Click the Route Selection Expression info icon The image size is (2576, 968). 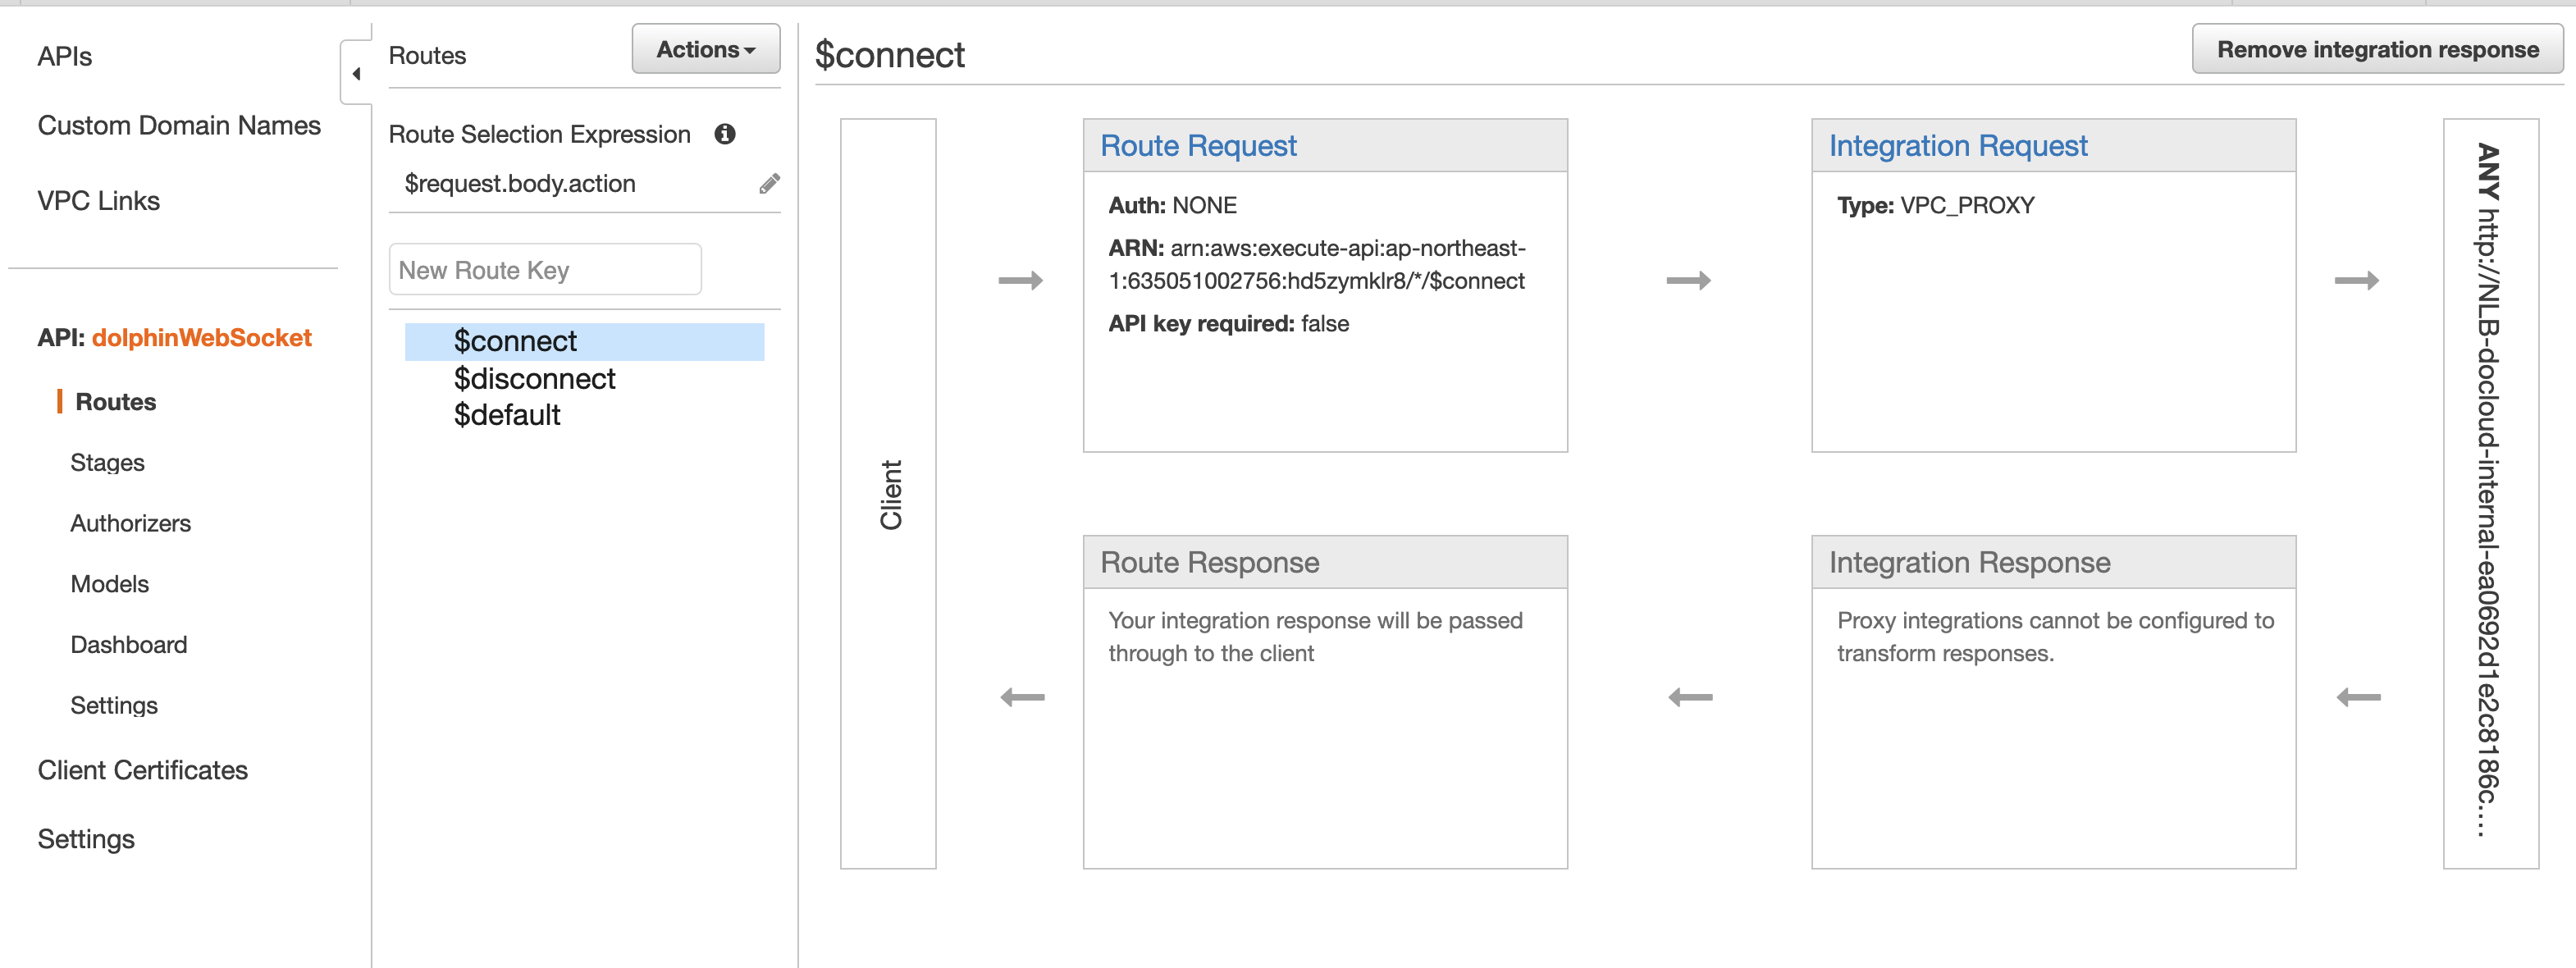[725, 134]
